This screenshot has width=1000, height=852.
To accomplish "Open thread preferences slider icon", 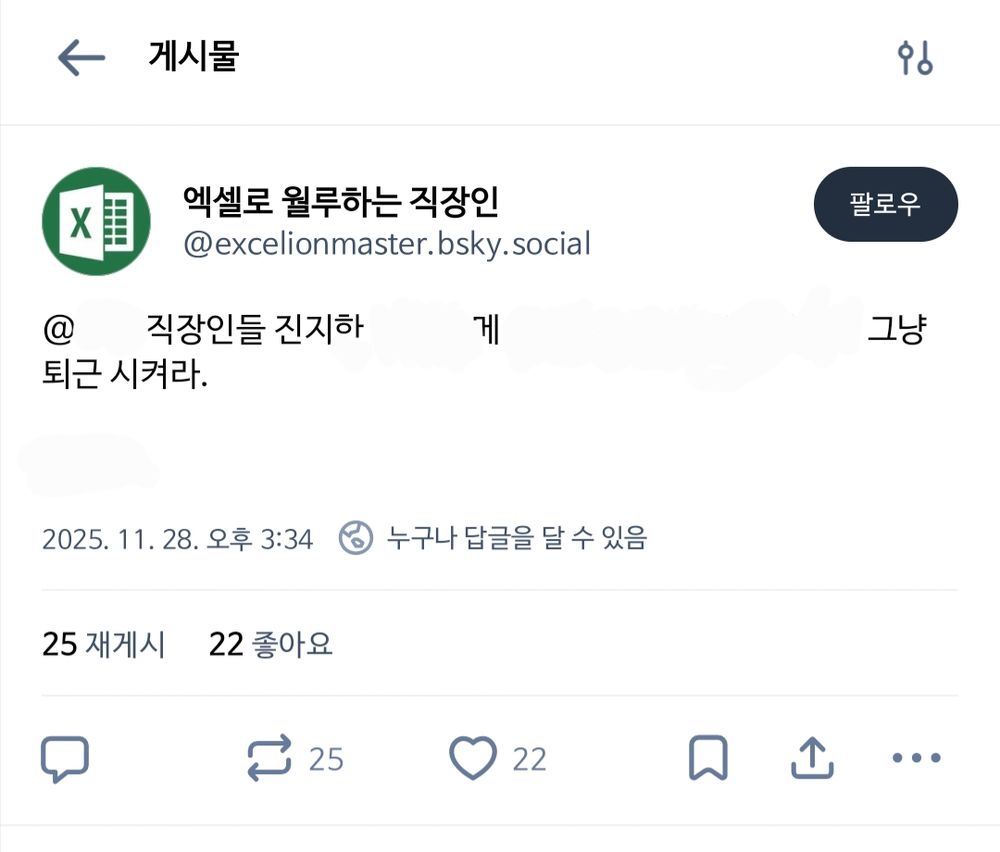I will (x=915, y=58).
